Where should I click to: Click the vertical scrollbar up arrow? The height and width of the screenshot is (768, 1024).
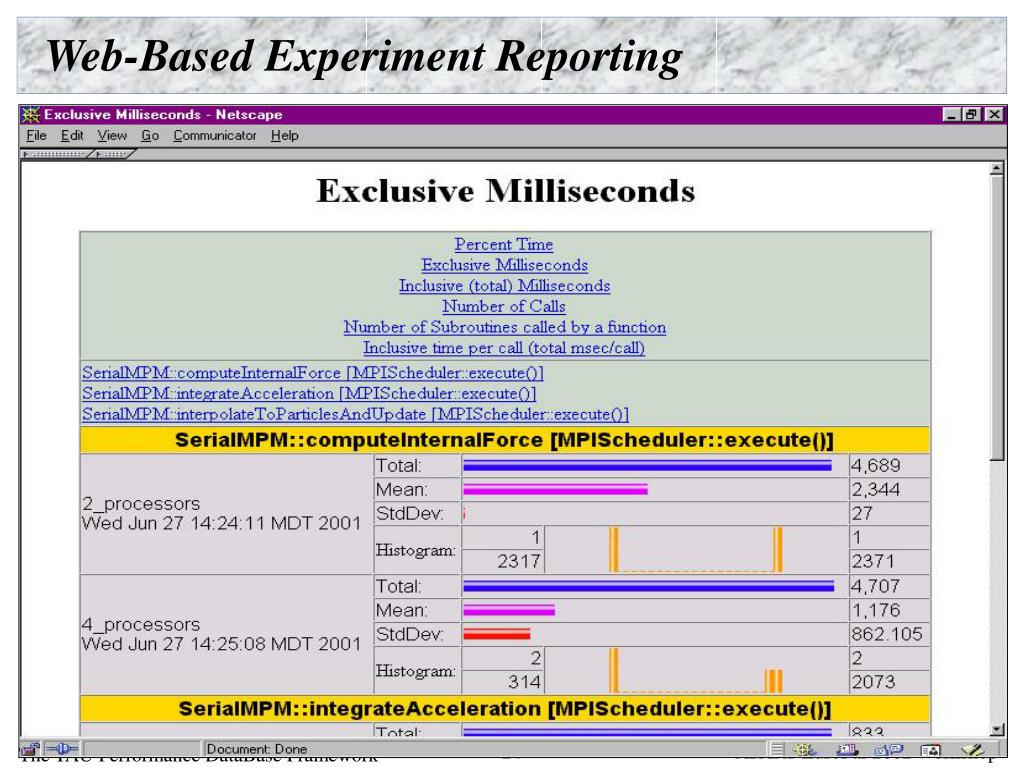(x=997, y=169)
